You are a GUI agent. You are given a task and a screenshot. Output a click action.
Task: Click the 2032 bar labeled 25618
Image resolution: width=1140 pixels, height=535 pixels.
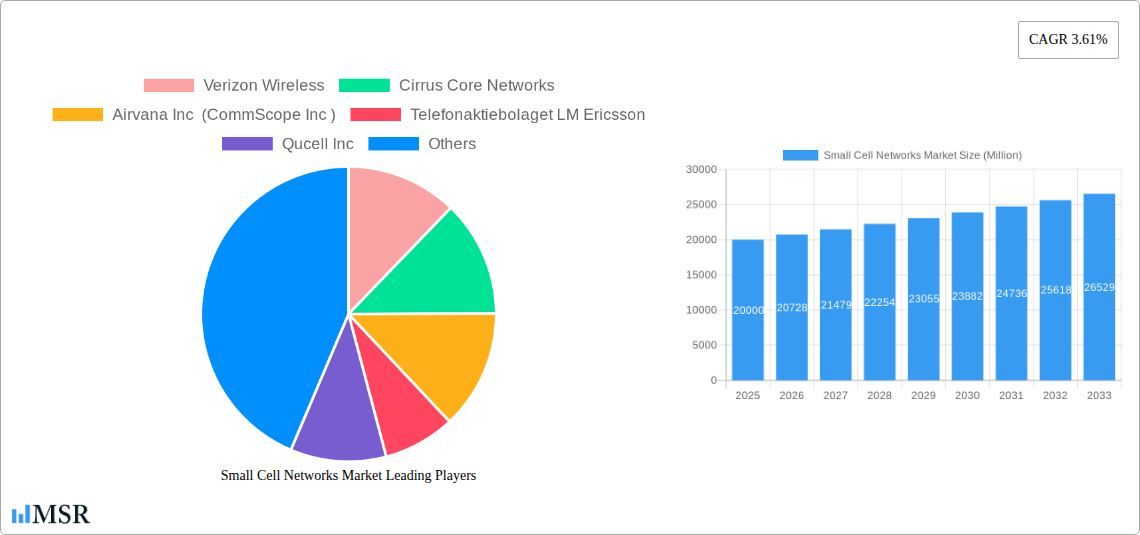(1056, 290)
